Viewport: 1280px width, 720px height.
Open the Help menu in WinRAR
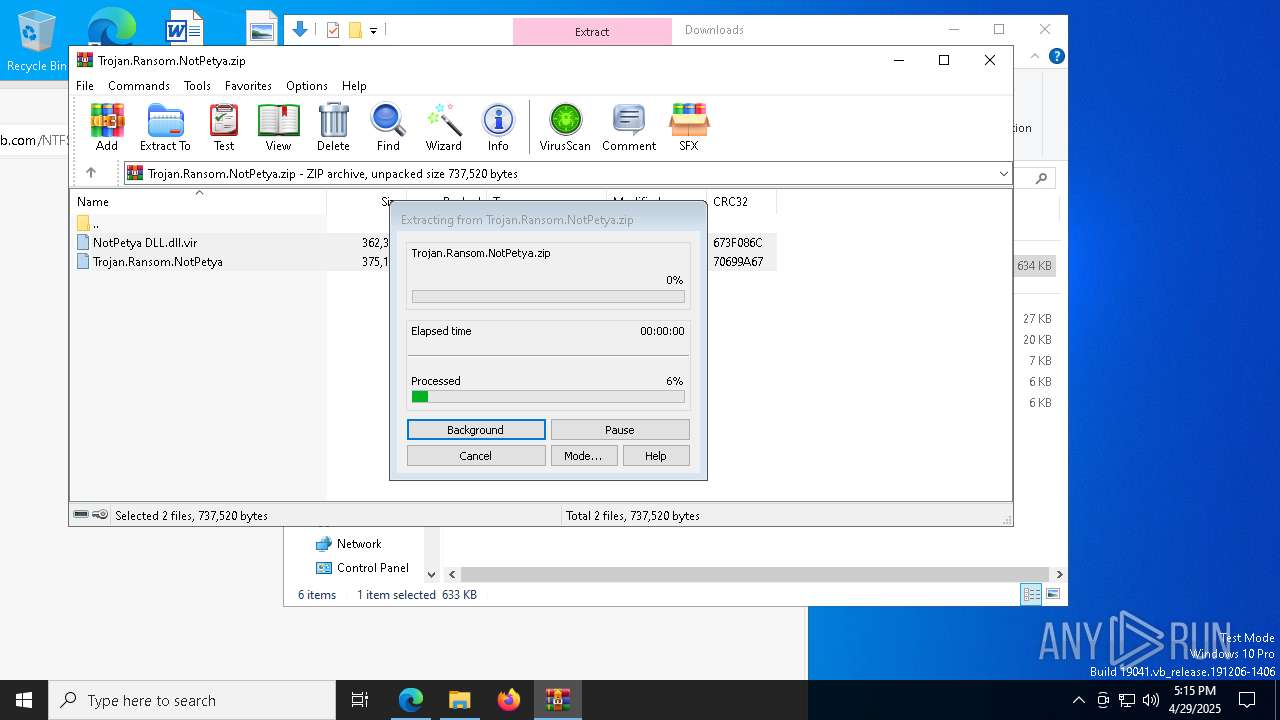354,86
